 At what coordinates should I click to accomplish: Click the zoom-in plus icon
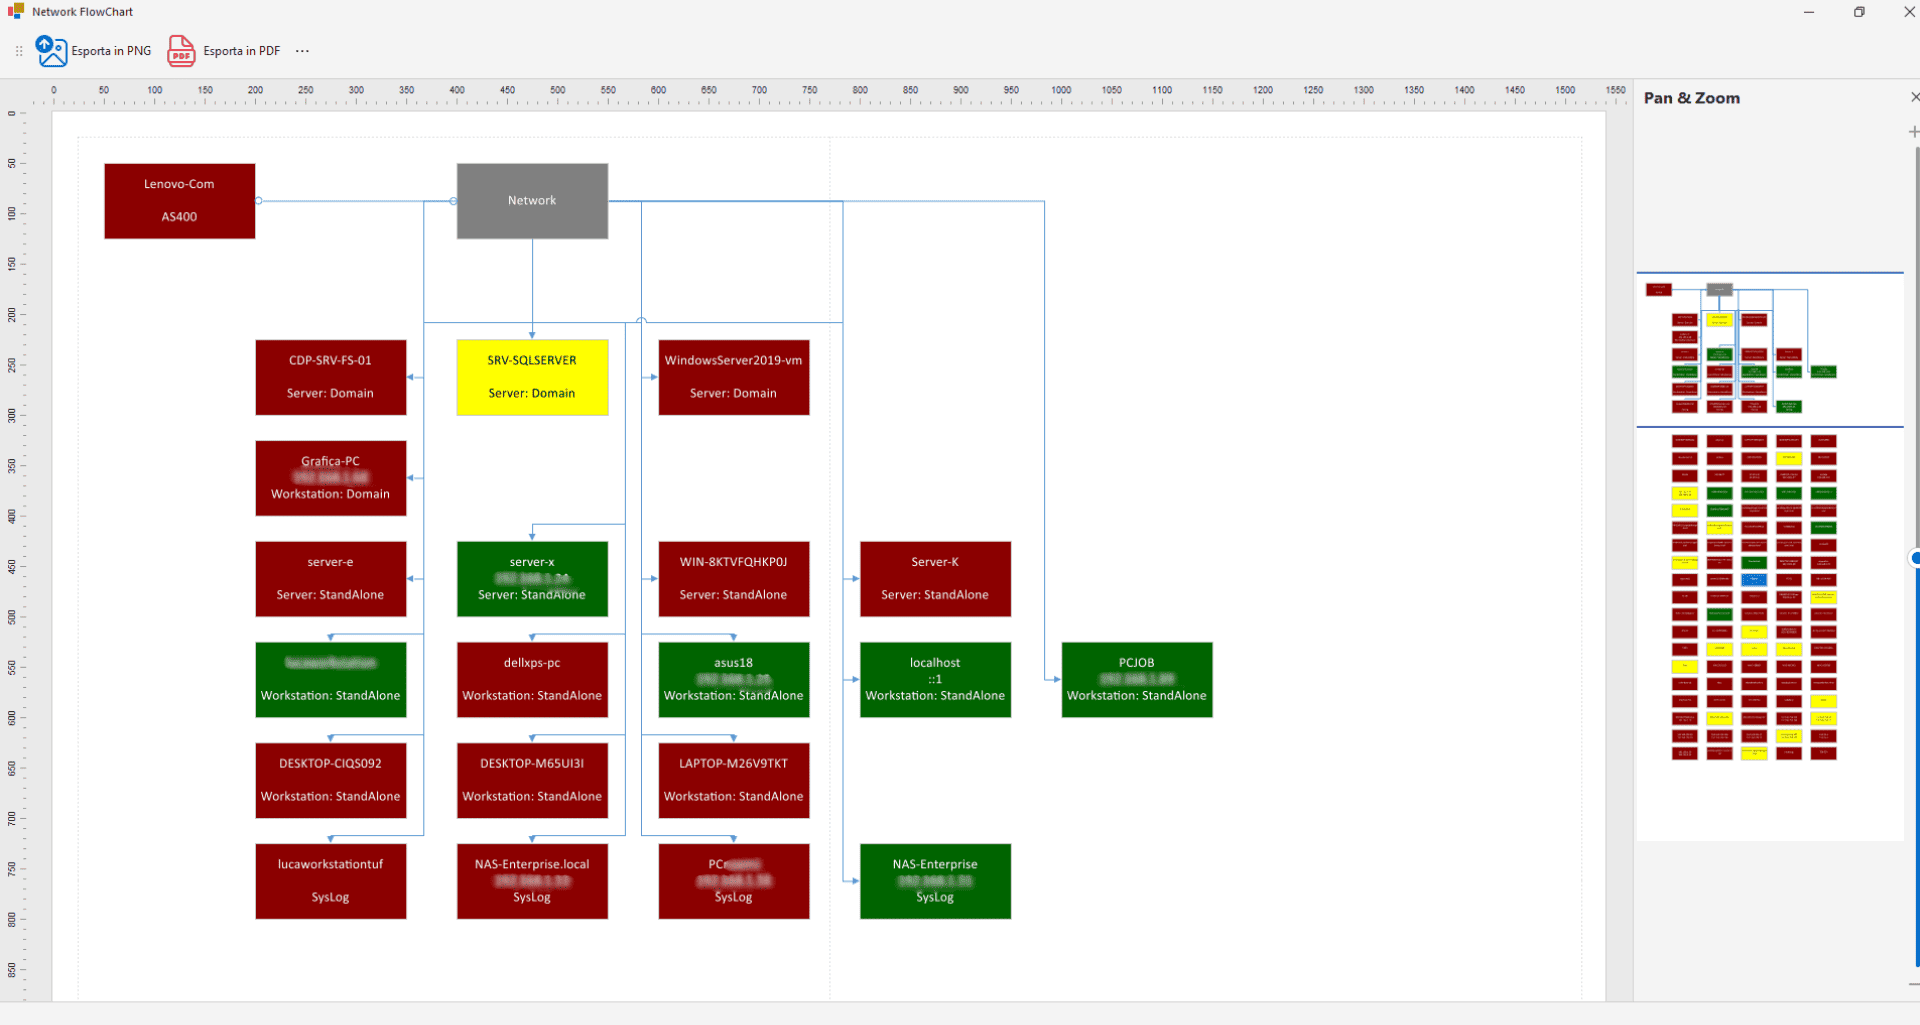pos(1913,132)
